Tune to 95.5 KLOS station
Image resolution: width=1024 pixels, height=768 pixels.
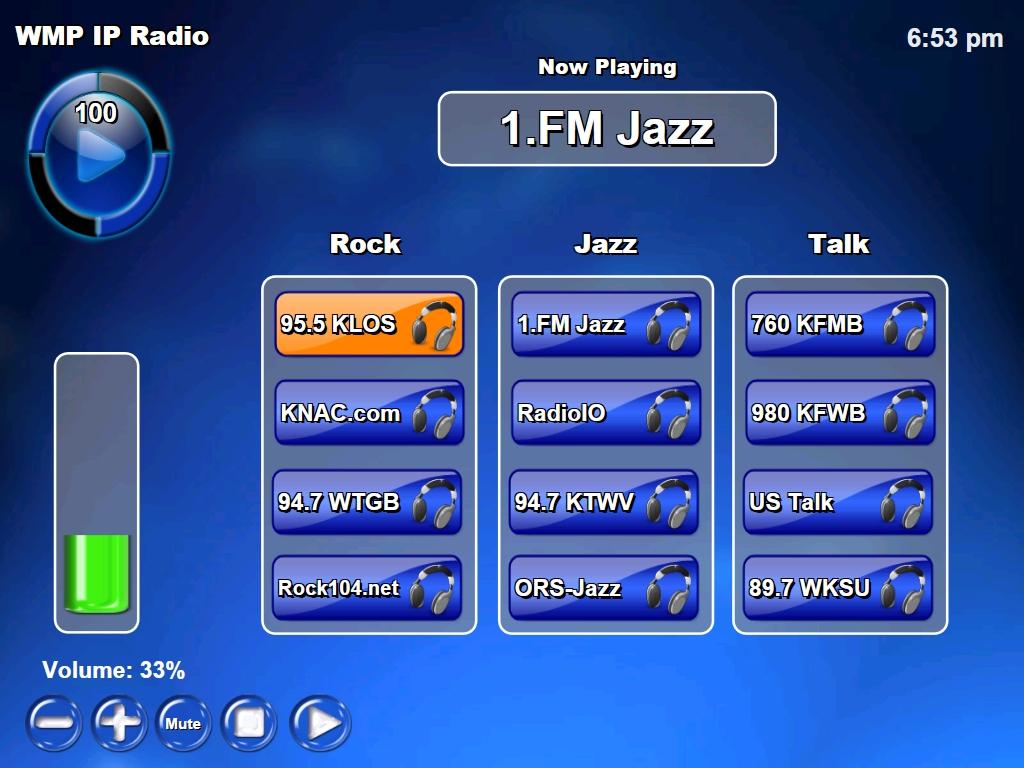coord(369,324)
